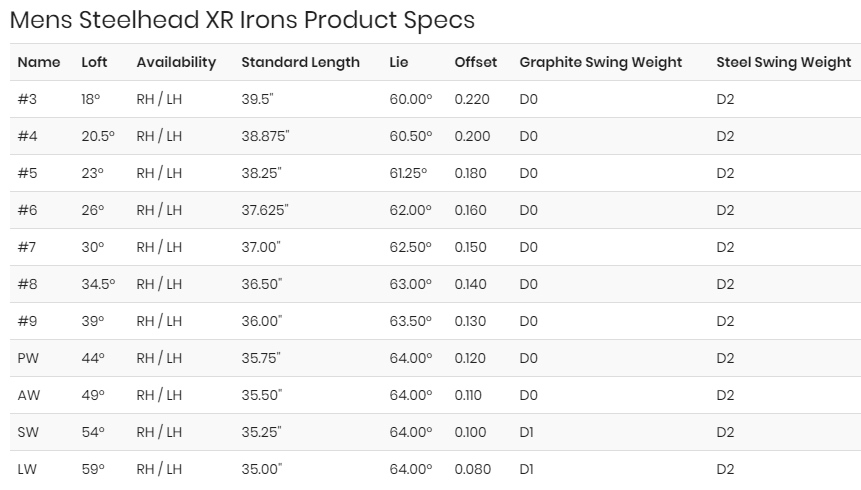The image size is (861, 490).
Task: Click the Name column header
Action: [x=39, y=62]
